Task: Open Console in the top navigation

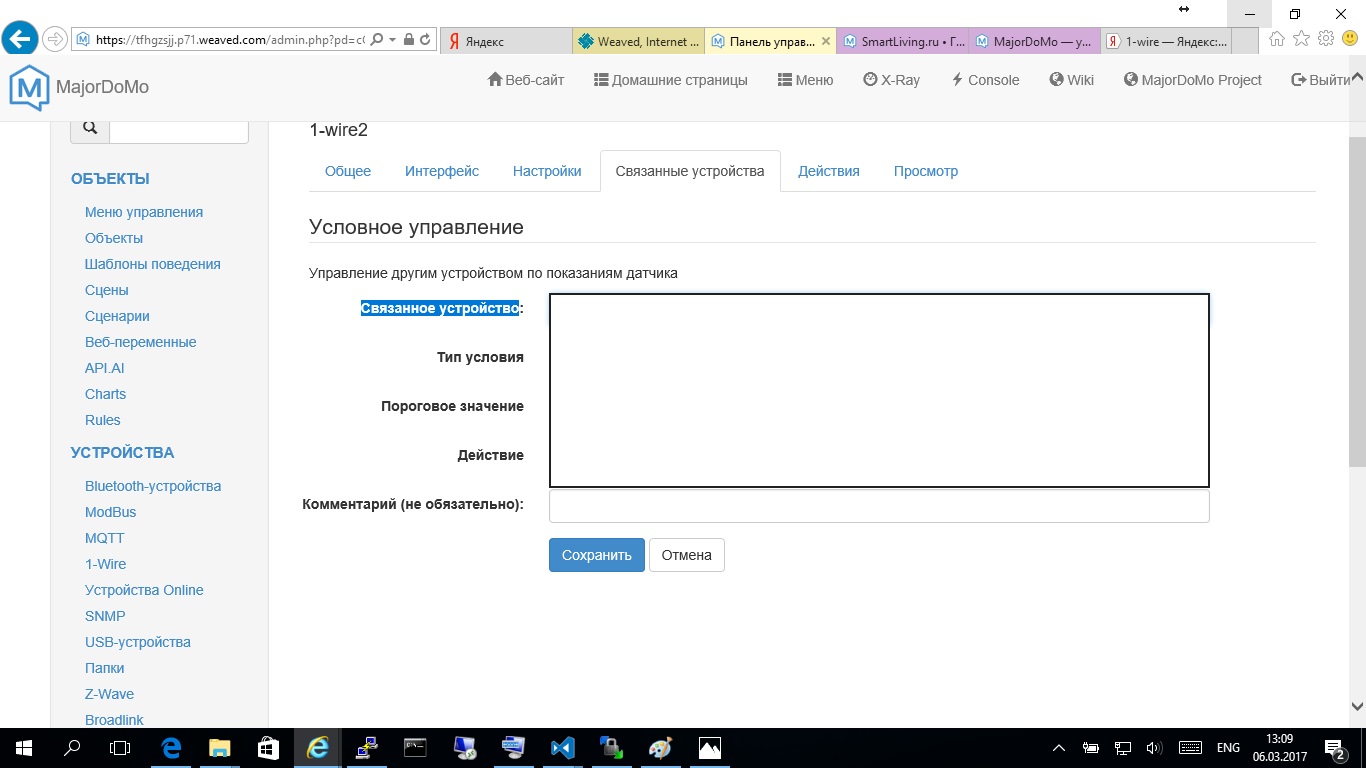Action: coord(985,80)
